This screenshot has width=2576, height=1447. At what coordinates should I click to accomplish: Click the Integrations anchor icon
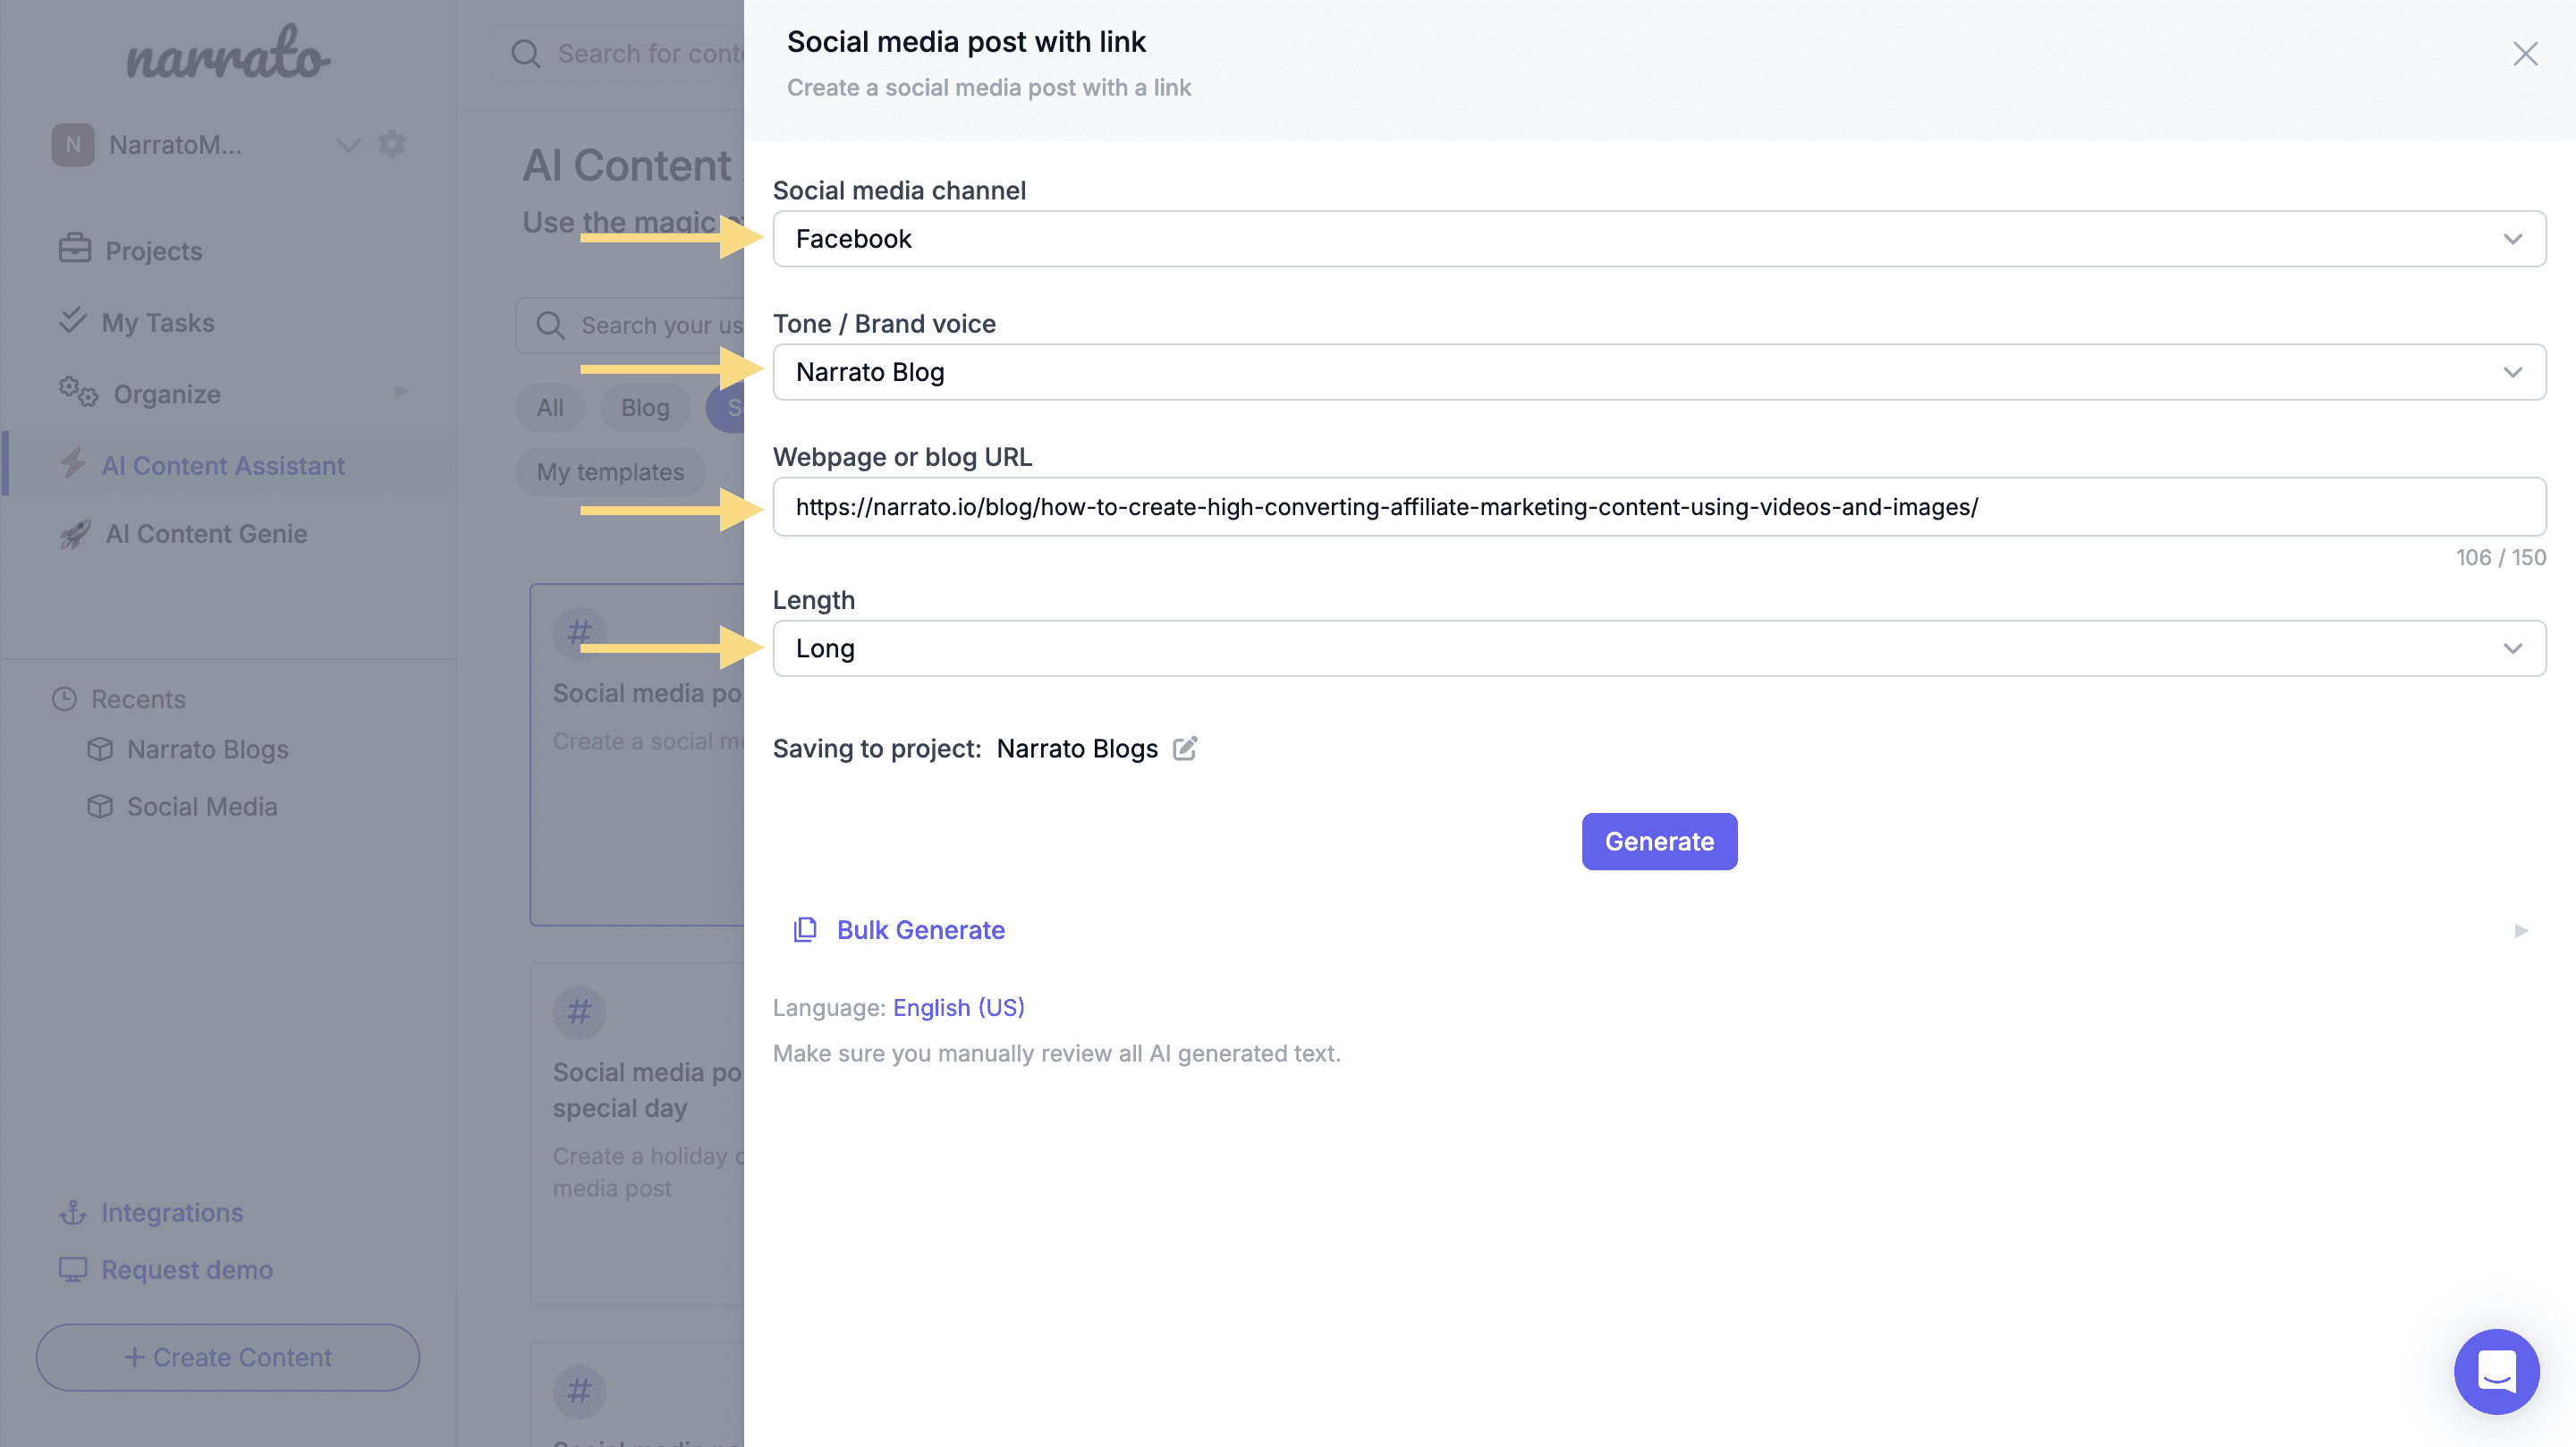pos(73,1213)
